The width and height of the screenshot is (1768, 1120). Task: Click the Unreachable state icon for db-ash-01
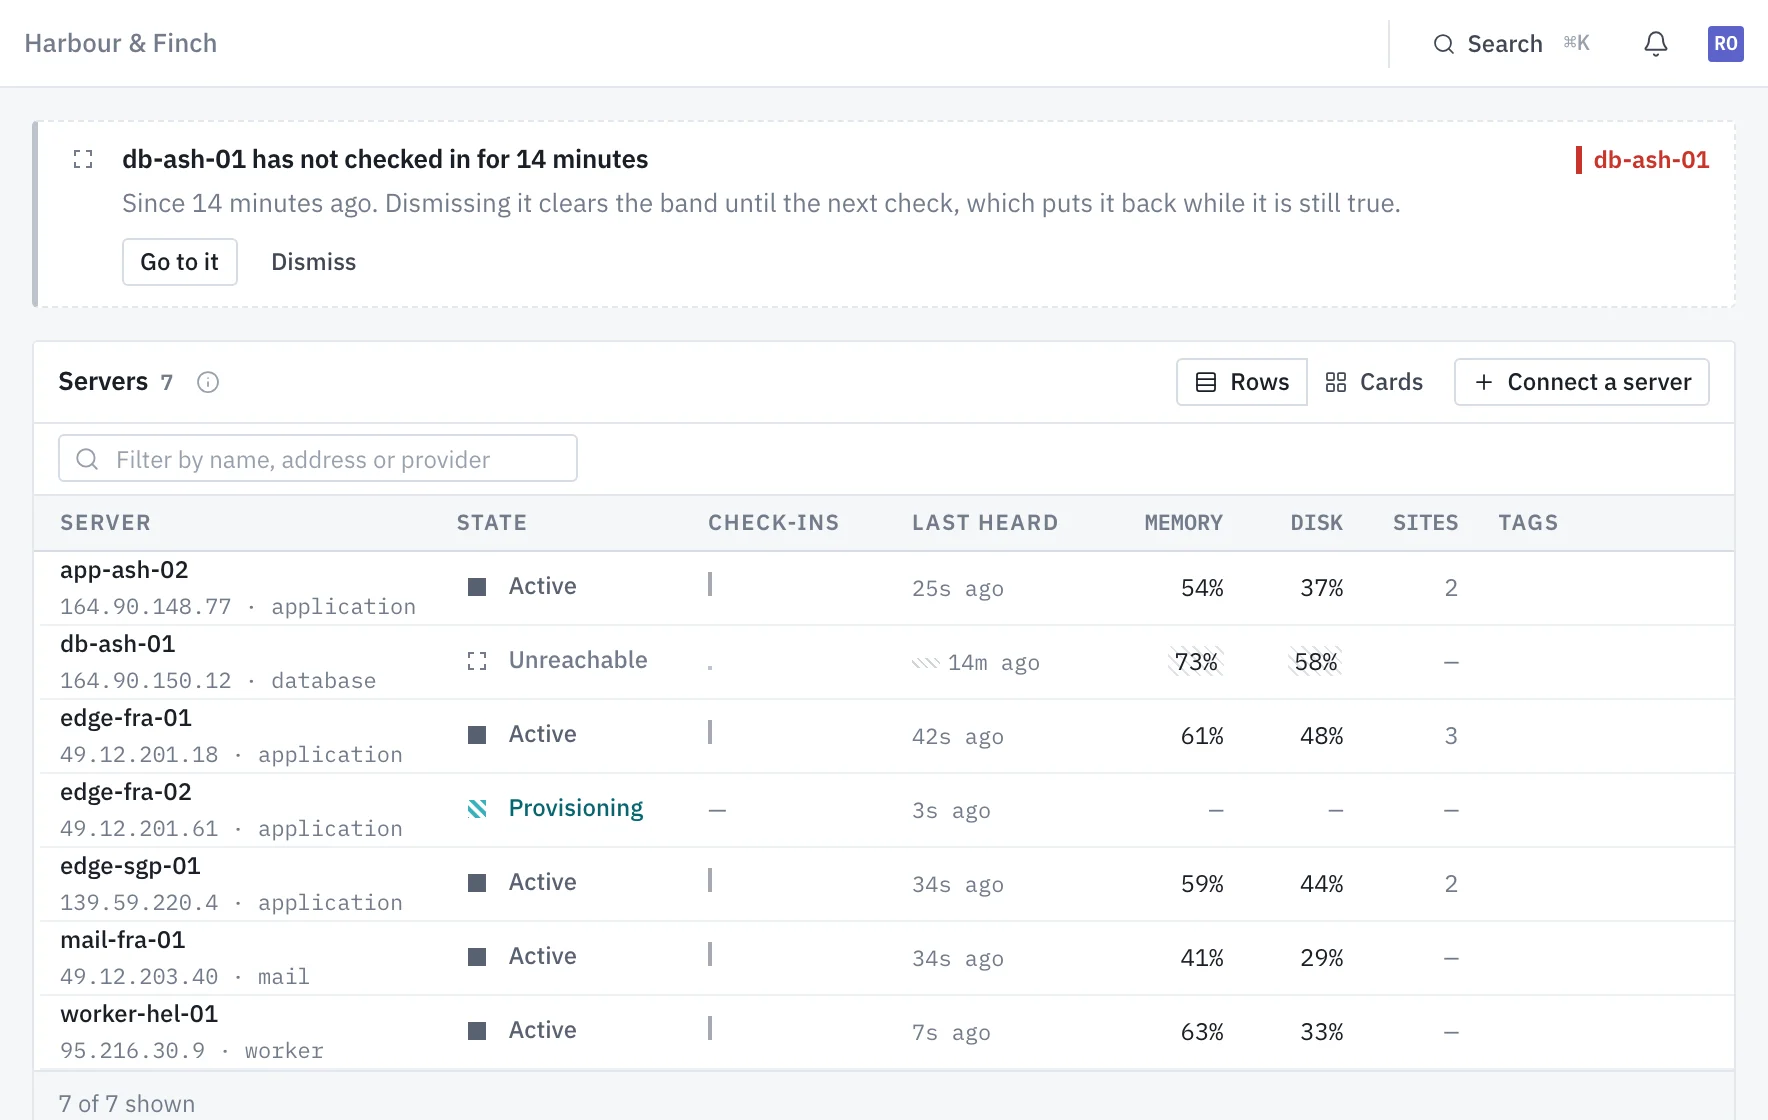pos(477,661)
